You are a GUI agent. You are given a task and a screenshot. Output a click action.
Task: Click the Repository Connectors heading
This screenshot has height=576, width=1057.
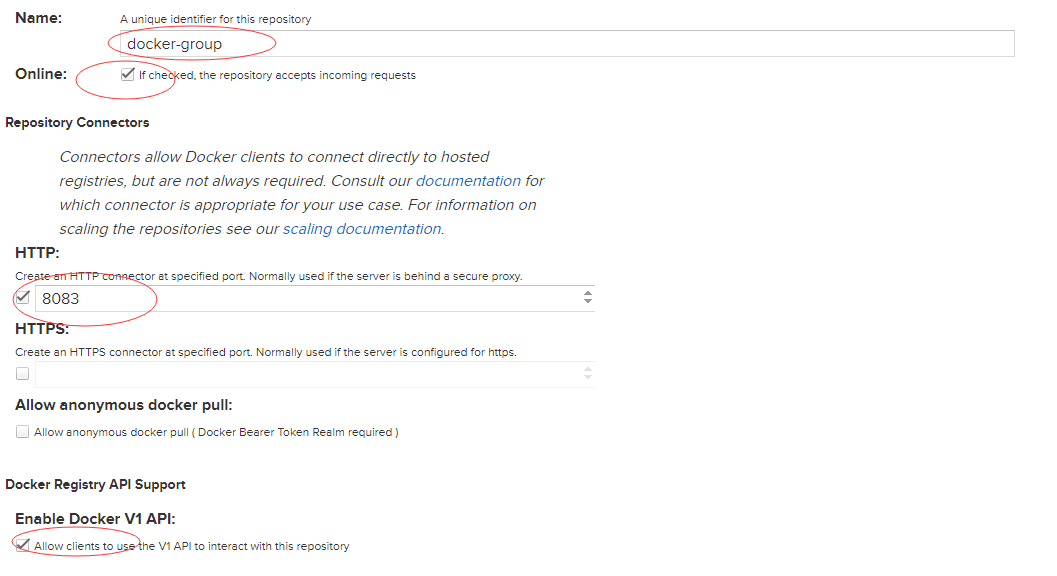77,122
